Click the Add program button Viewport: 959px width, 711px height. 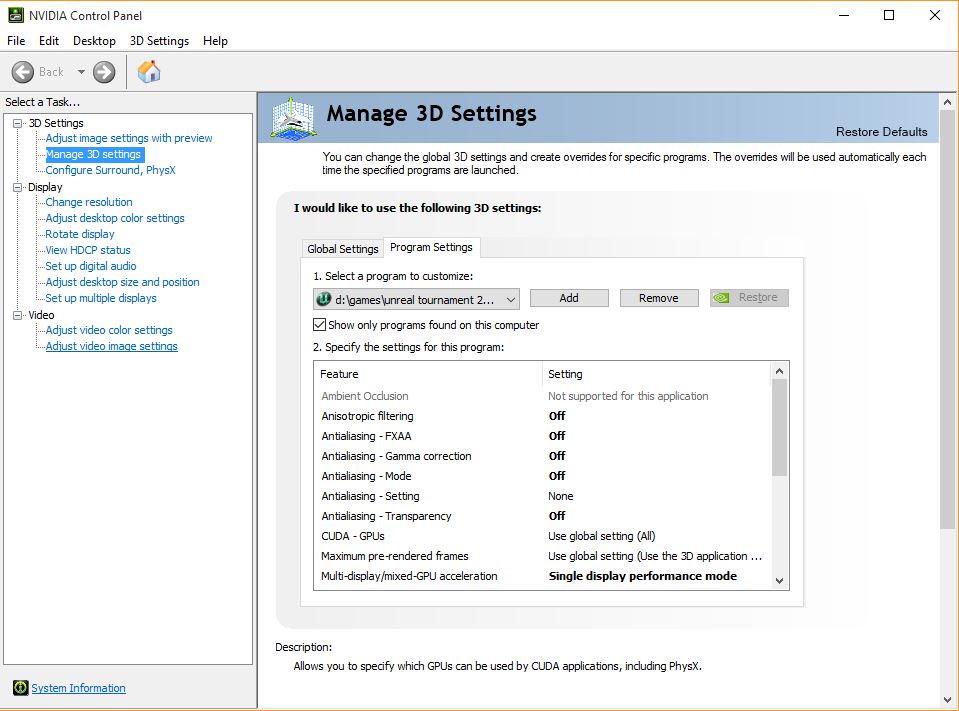click(569, 298)
